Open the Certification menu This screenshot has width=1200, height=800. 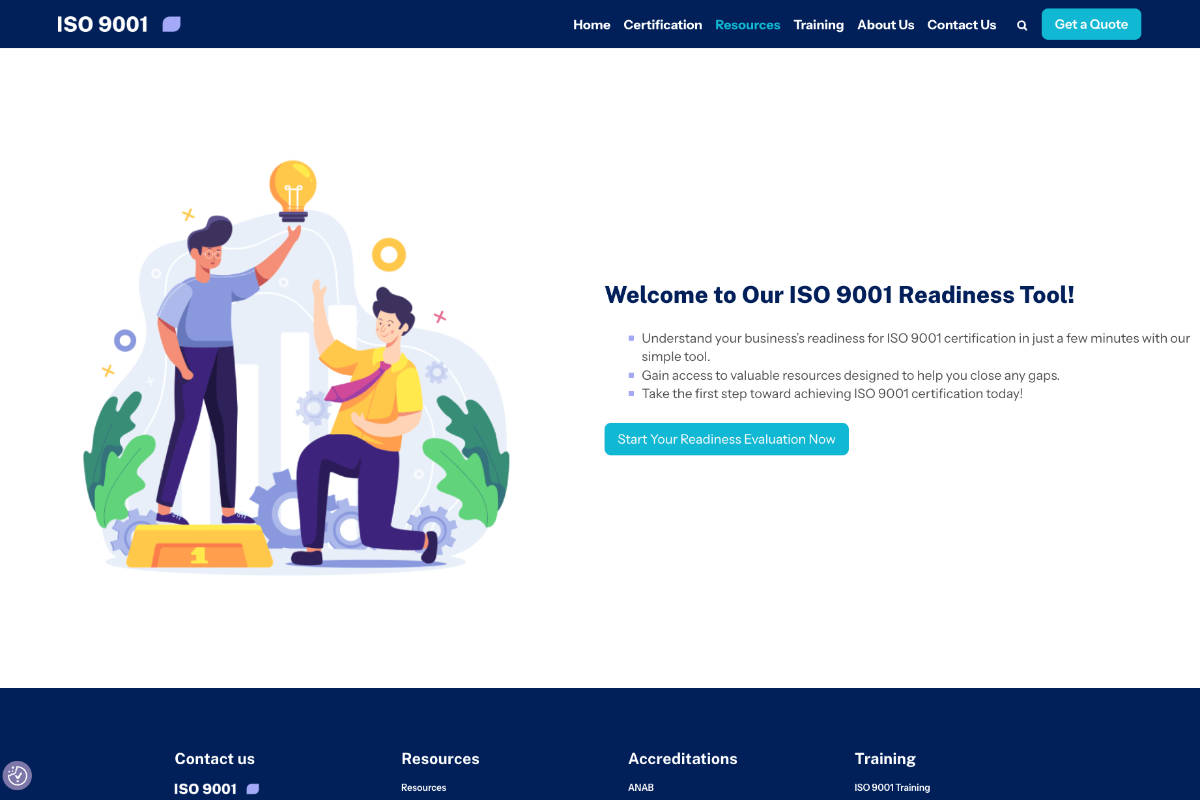coord(662,25)
